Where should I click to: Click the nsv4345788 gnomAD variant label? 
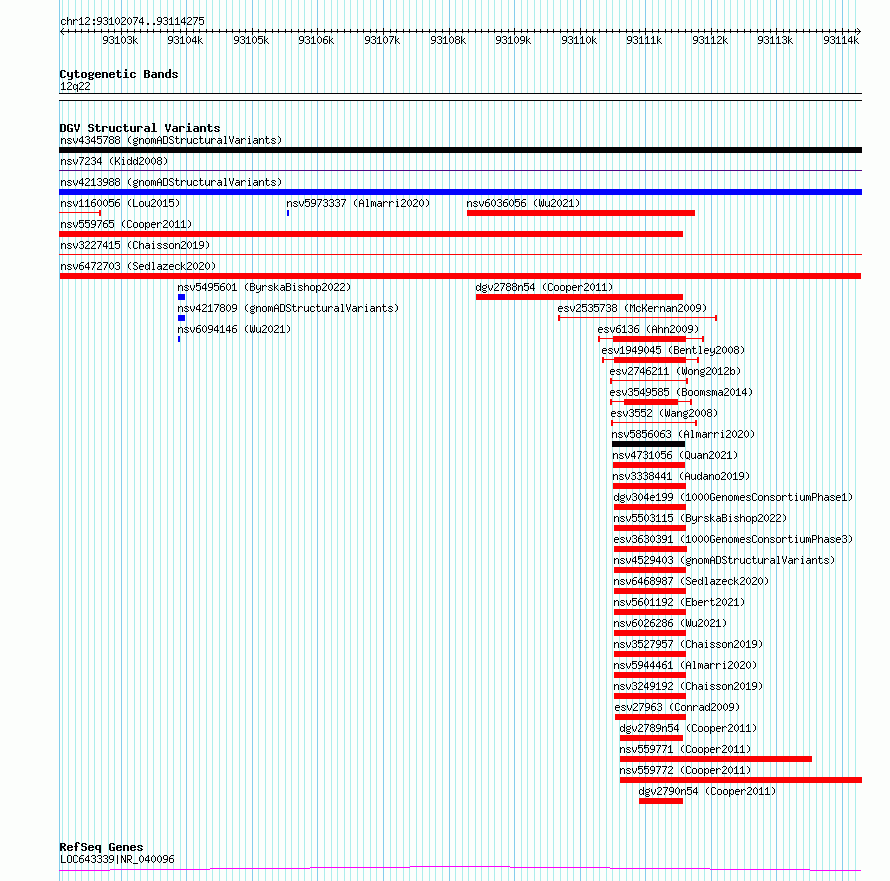pyautogui.click(x=171, y=140)
